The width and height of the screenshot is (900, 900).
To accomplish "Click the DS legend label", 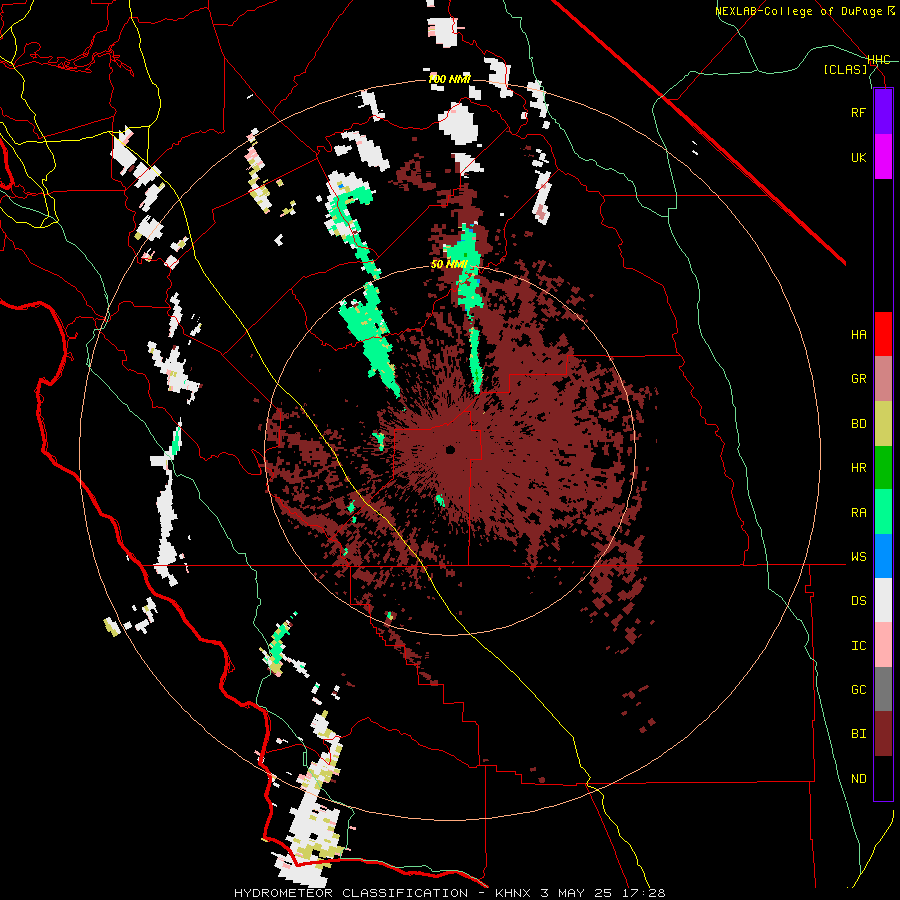I will pos(858,600).
